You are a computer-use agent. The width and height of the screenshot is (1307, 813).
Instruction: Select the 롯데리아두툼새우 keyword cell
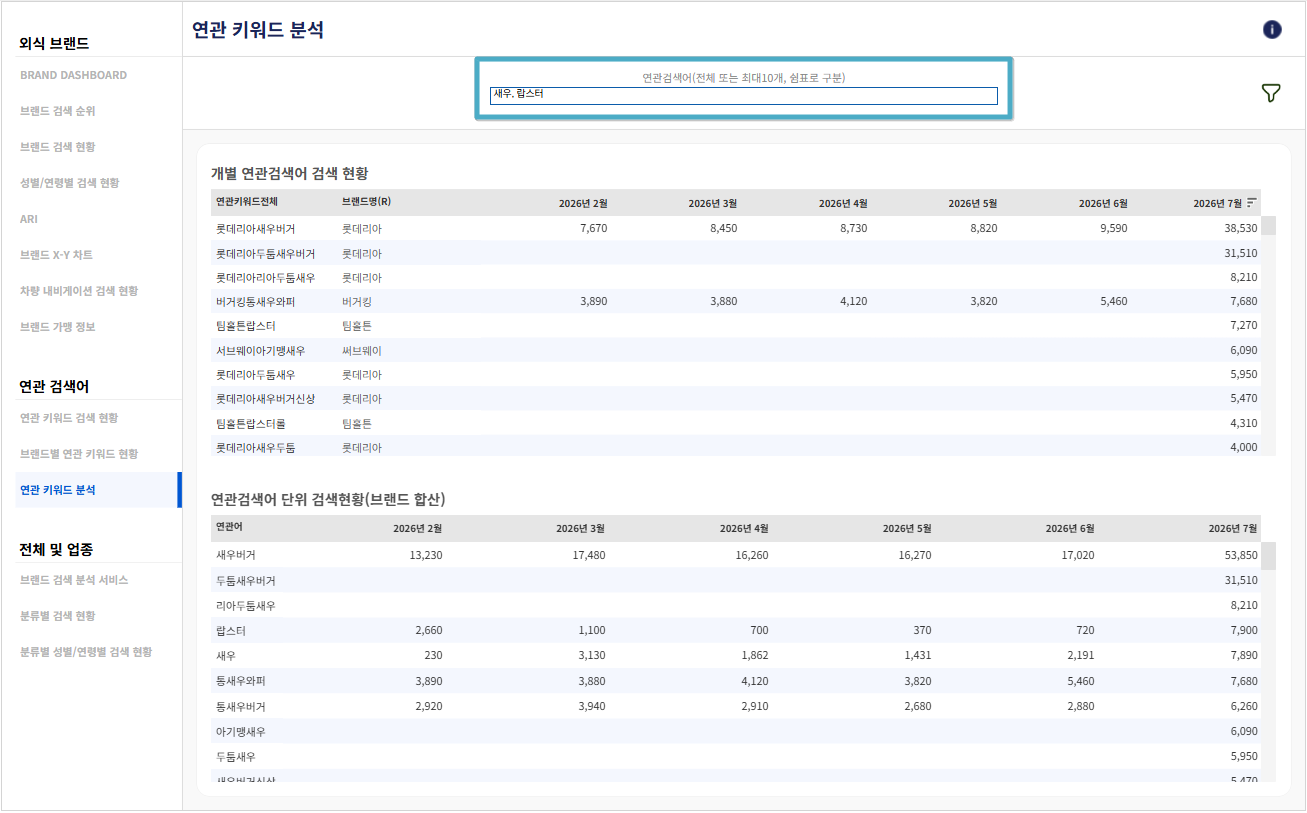tap(255, 374)
